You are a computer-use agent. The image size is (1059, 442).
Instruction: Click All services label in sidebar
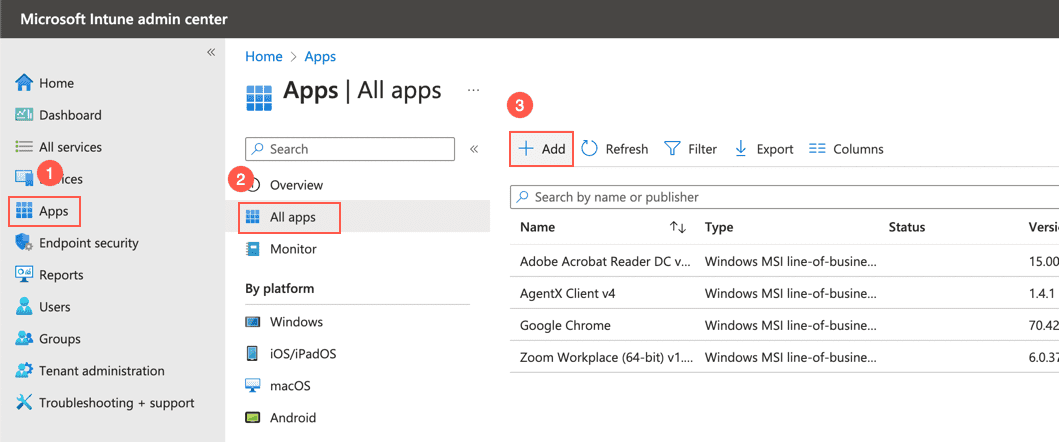tap(71, 147)
